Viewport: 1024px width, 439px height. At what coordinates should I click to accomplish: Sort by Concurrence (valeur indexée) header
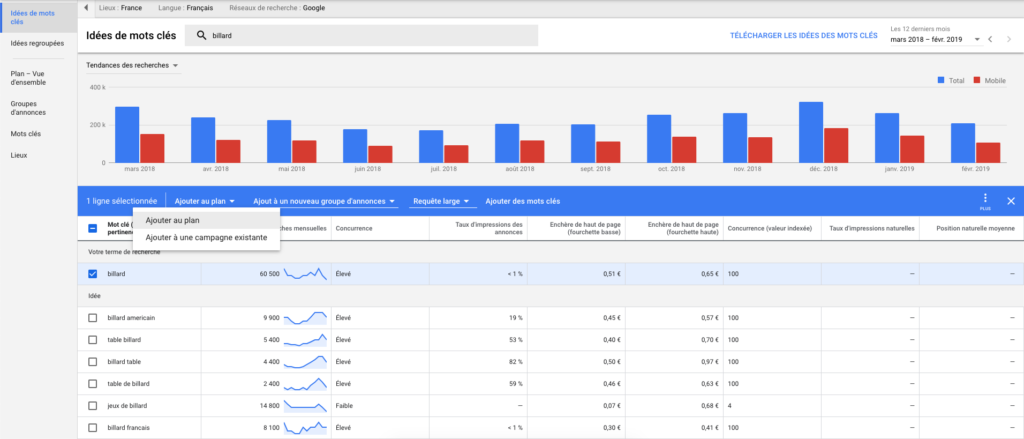(x=769, y=229)
